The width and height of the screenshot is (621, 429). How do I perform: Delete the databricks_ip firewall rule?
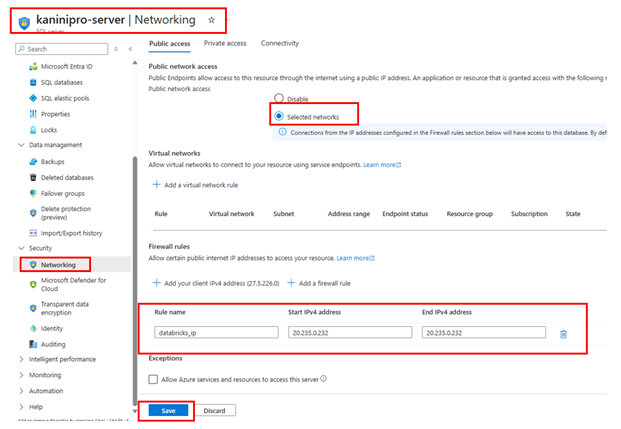pyautogui.click(x=563, y=333)
